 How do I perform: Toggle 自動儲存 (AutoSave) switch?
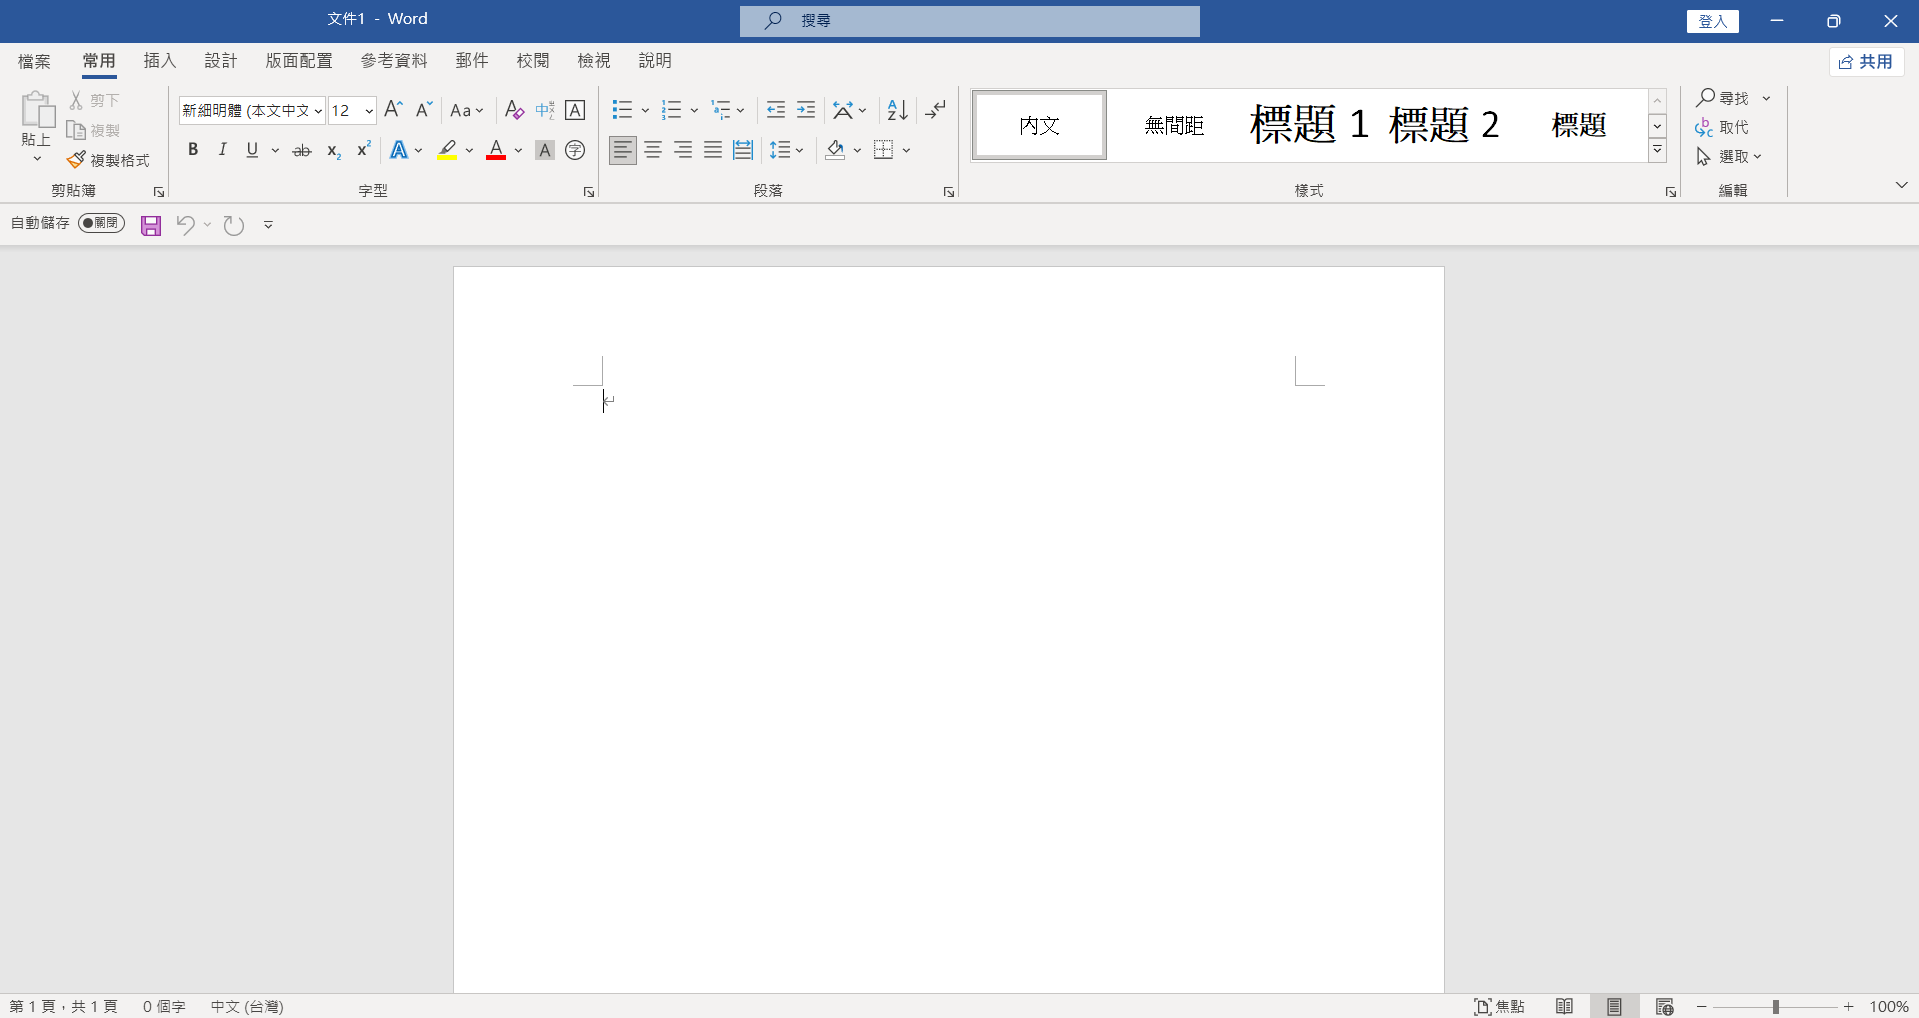[100, 223]
